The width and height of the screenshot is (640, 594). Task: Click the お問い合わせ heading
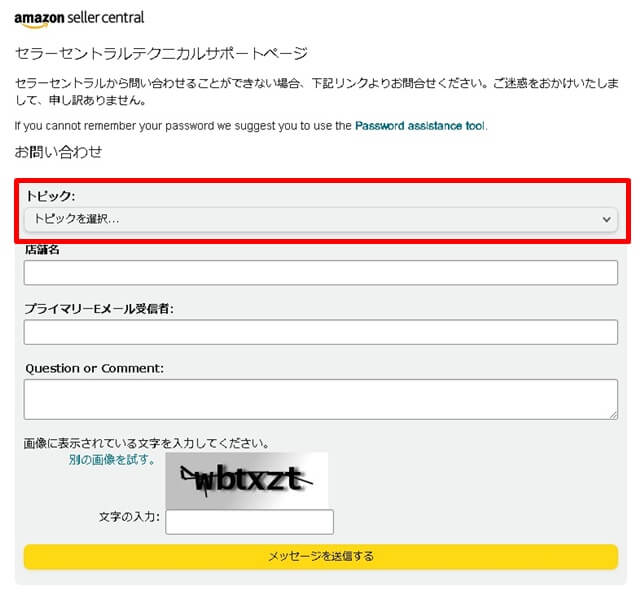58,152
